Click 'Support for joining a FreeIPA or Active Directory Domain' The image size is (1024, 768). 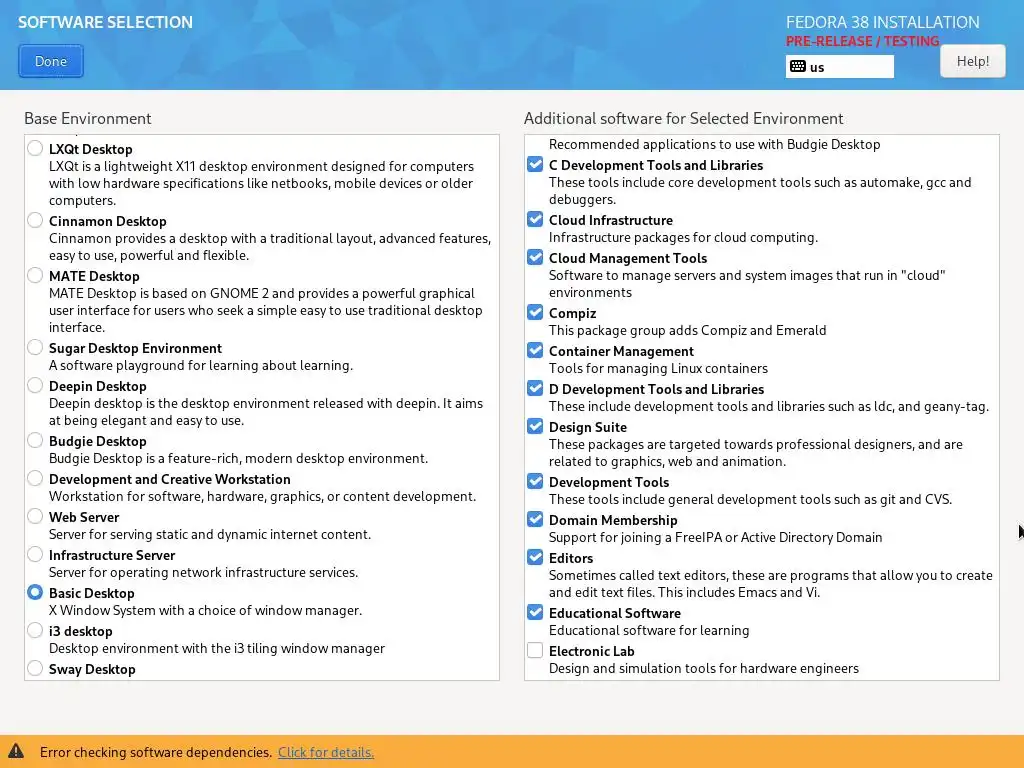[716, 537]
